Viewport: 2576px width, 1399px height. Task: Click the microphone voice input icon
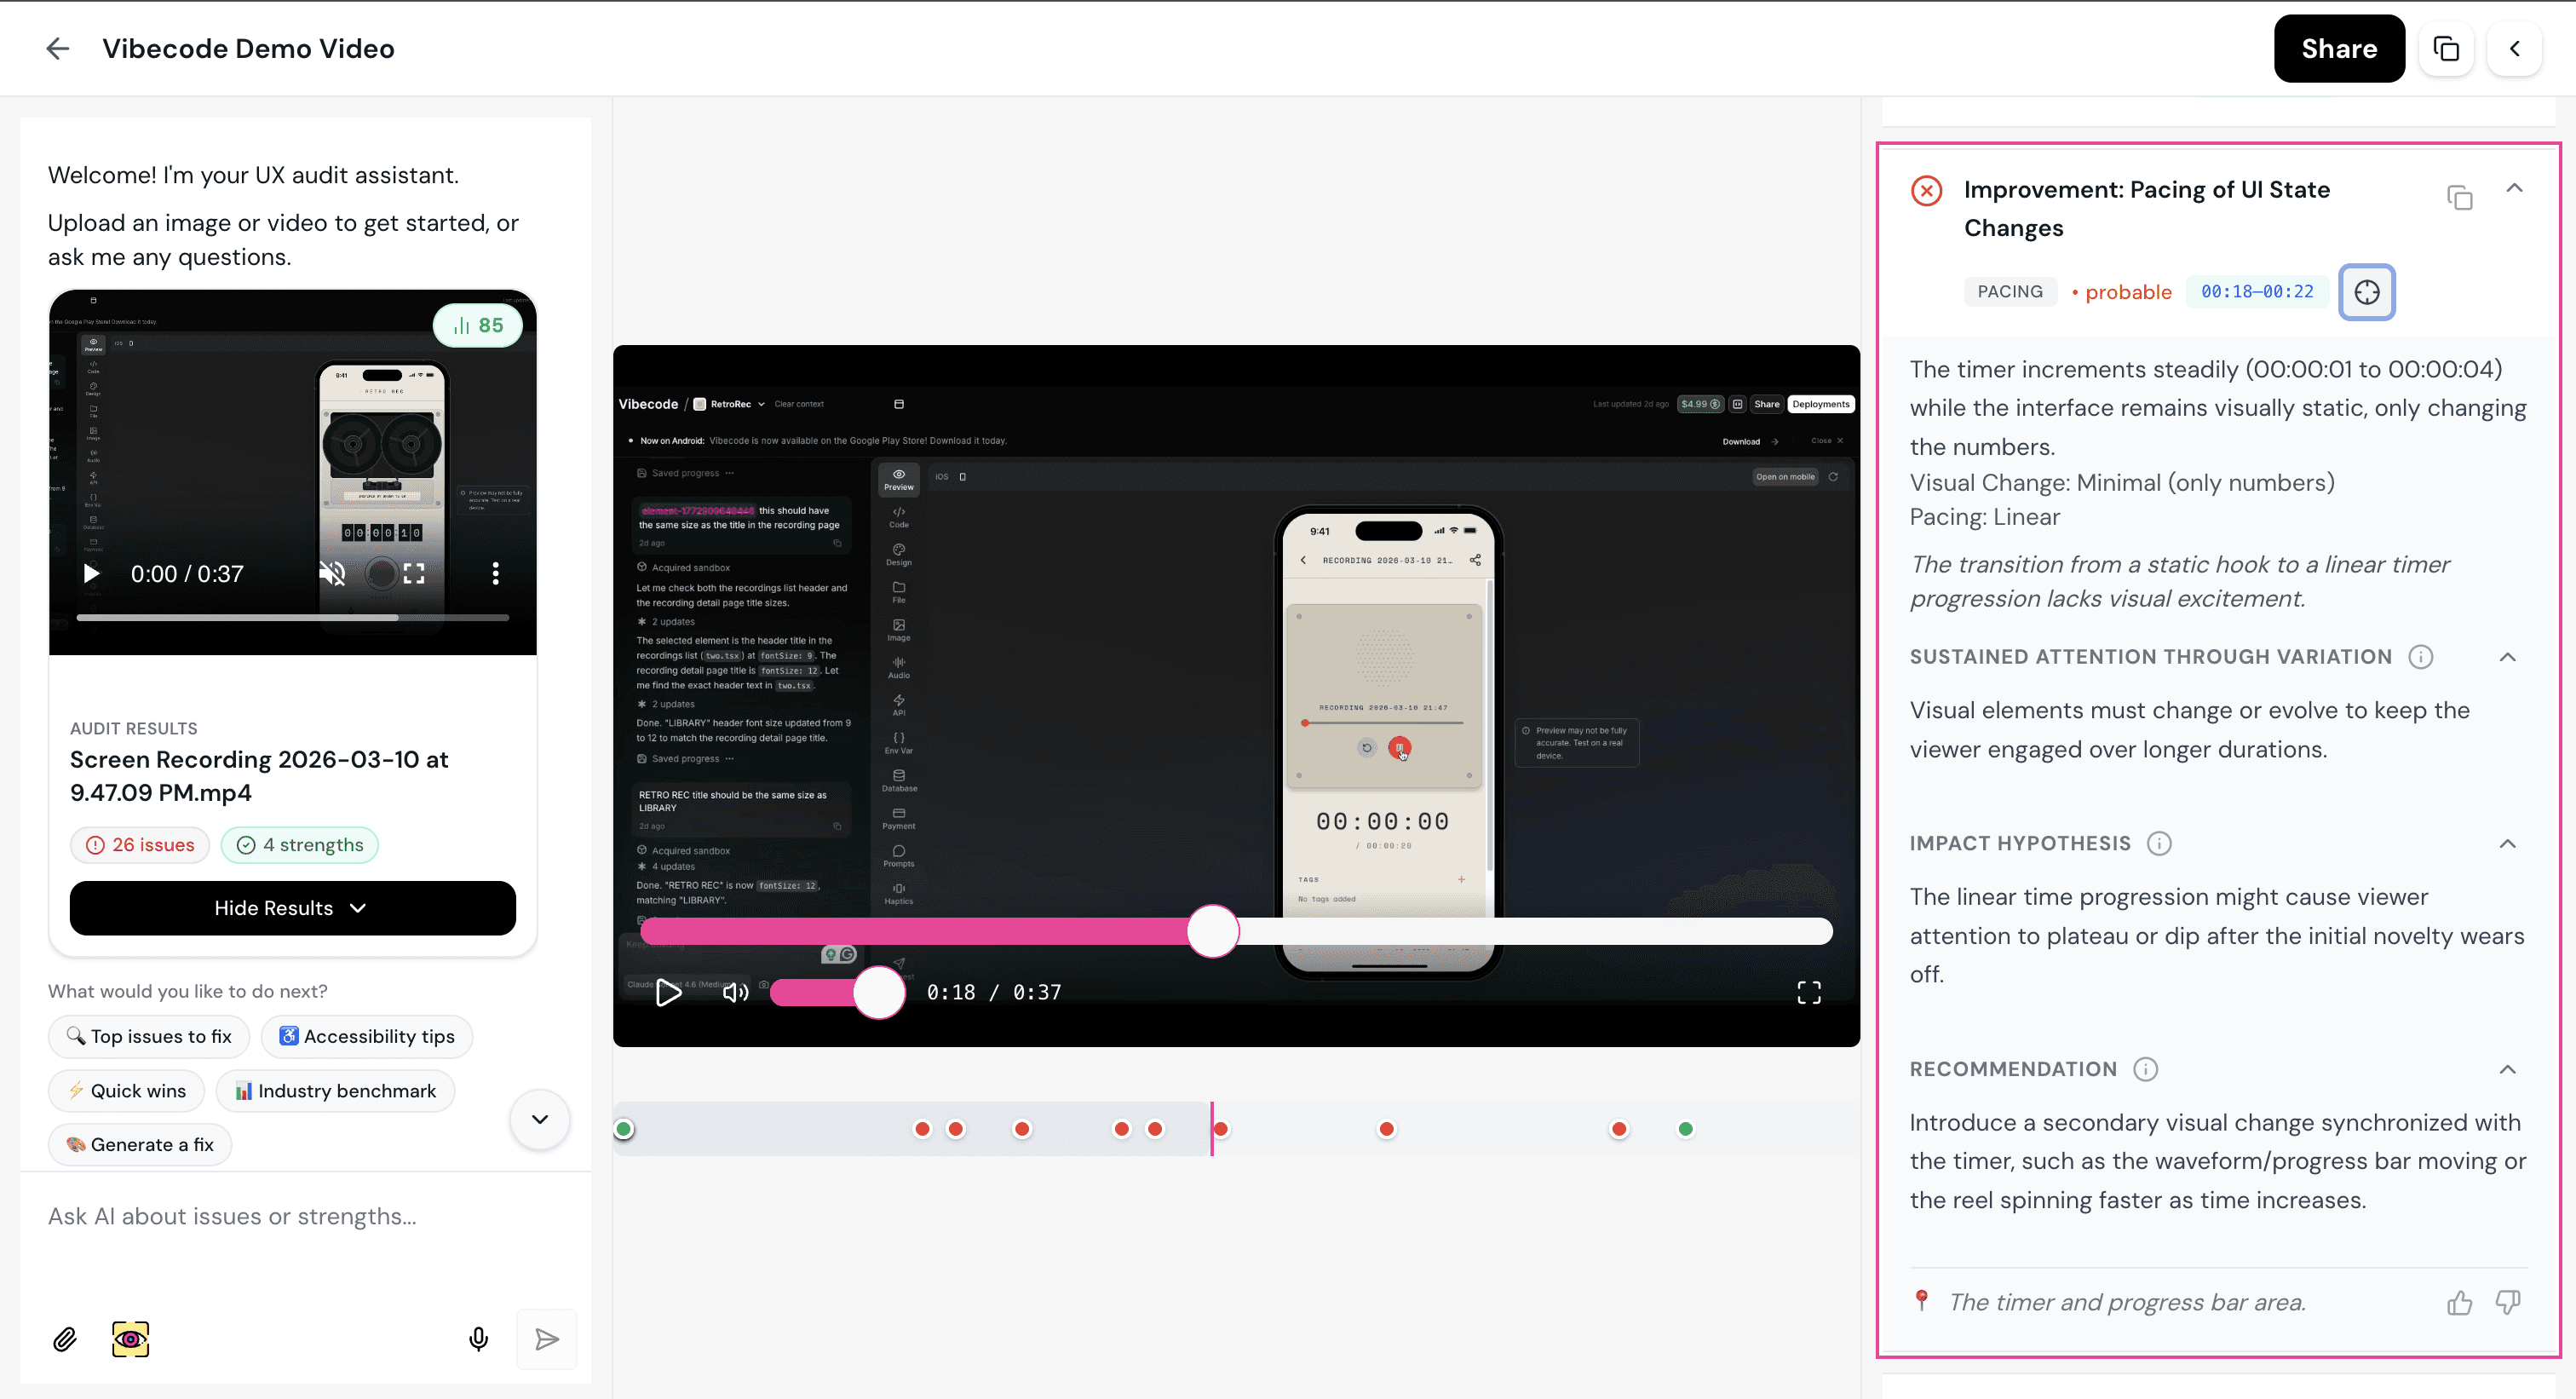click(x=478, y=1339)
